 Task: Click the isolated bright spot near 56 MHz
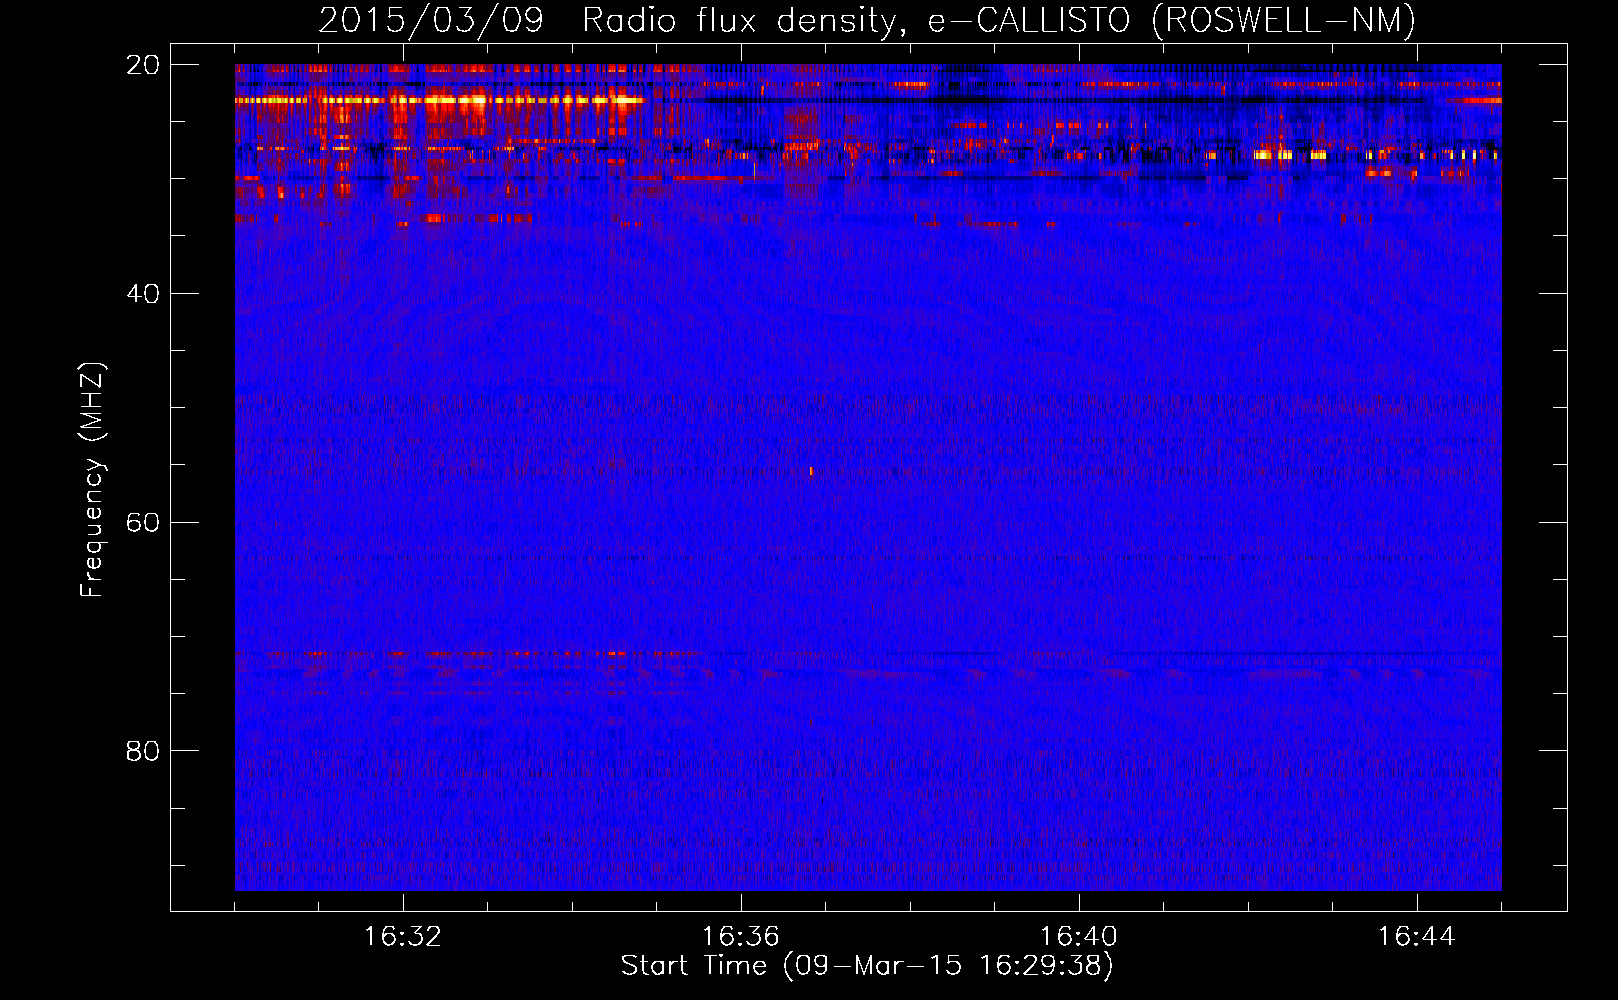pos(811,471)
